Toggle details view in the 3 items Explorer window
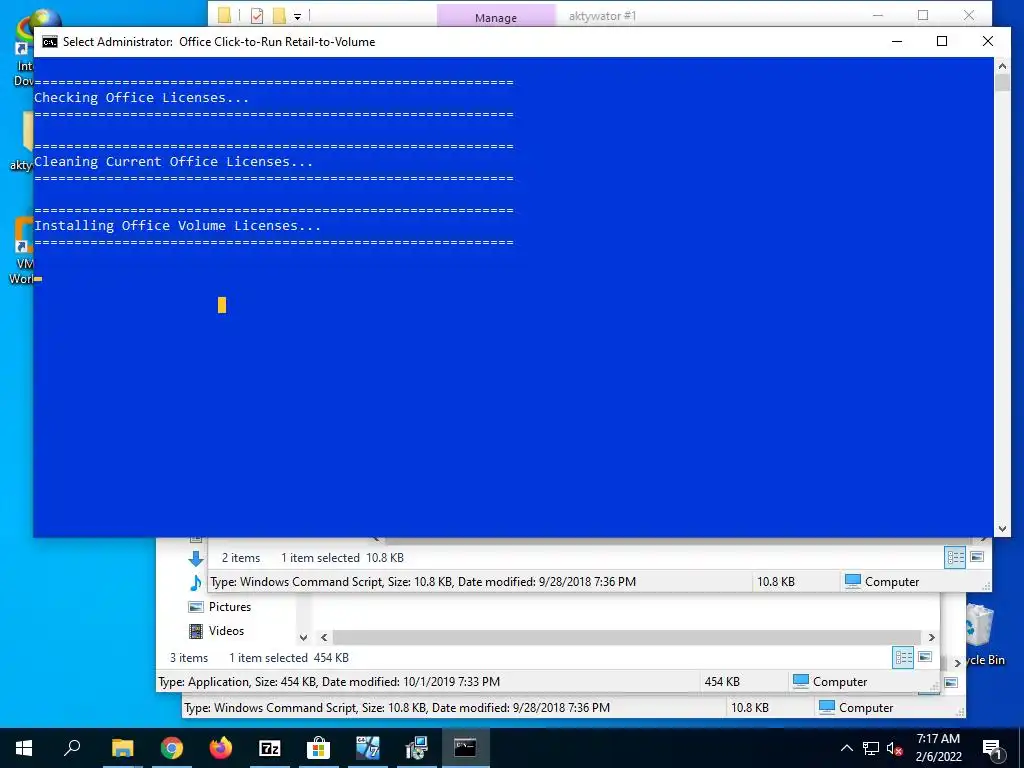Image resolution: width=1024 pixels, height=768 pixels. 903,658
